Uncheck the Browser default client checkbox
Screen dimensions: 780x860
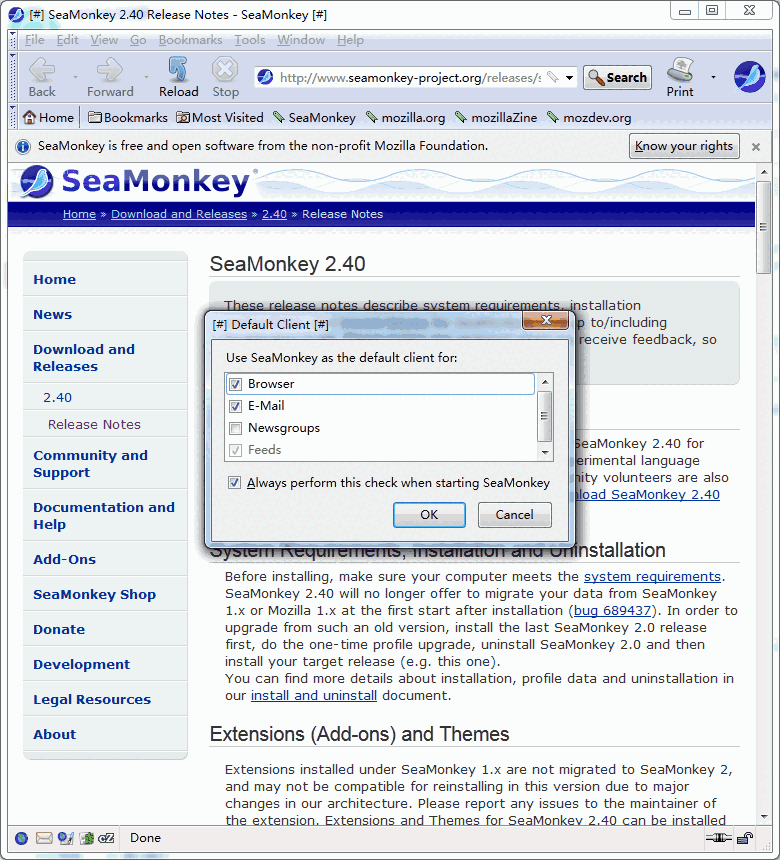pyautogui.click(x=235, y=384)
